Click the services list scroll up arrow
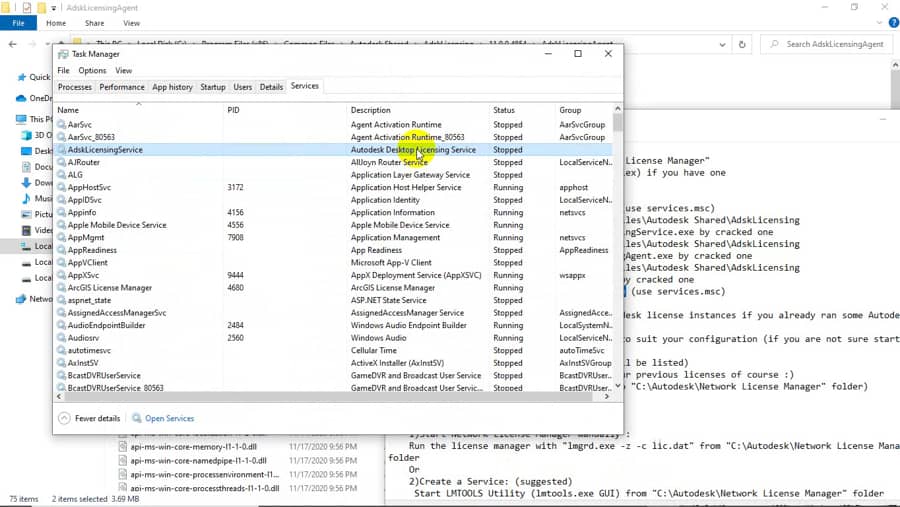 click(x=618, y=109)
